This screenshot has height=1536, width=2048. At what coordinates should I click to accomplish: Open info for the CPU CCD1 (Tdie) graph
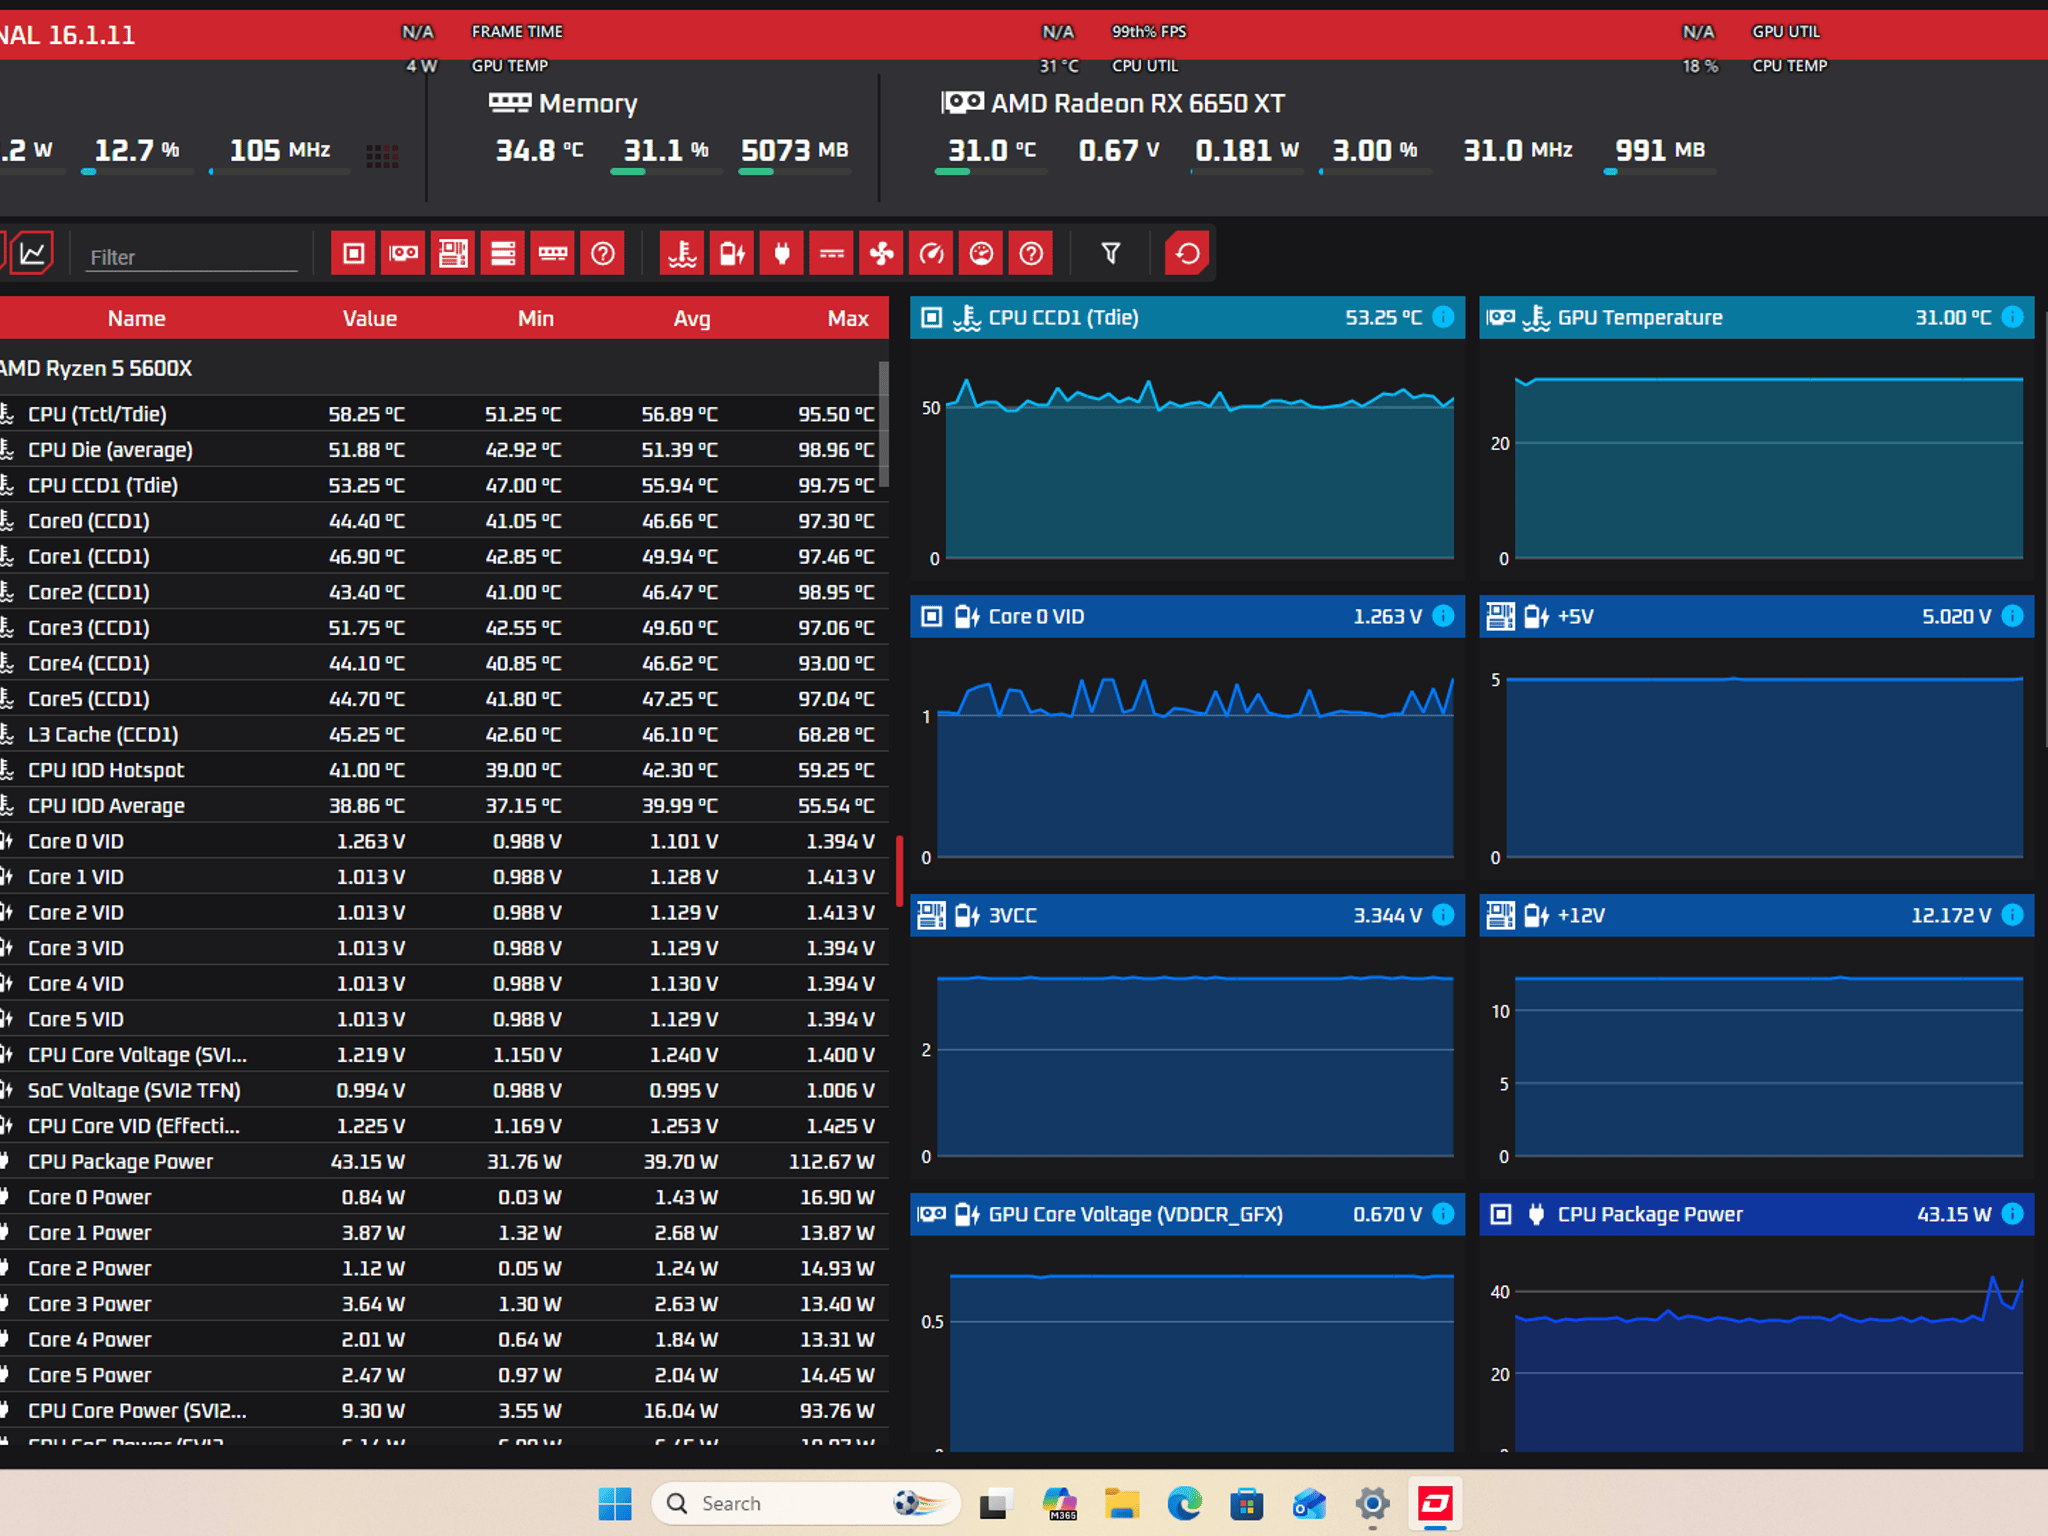click(1443, 317)
